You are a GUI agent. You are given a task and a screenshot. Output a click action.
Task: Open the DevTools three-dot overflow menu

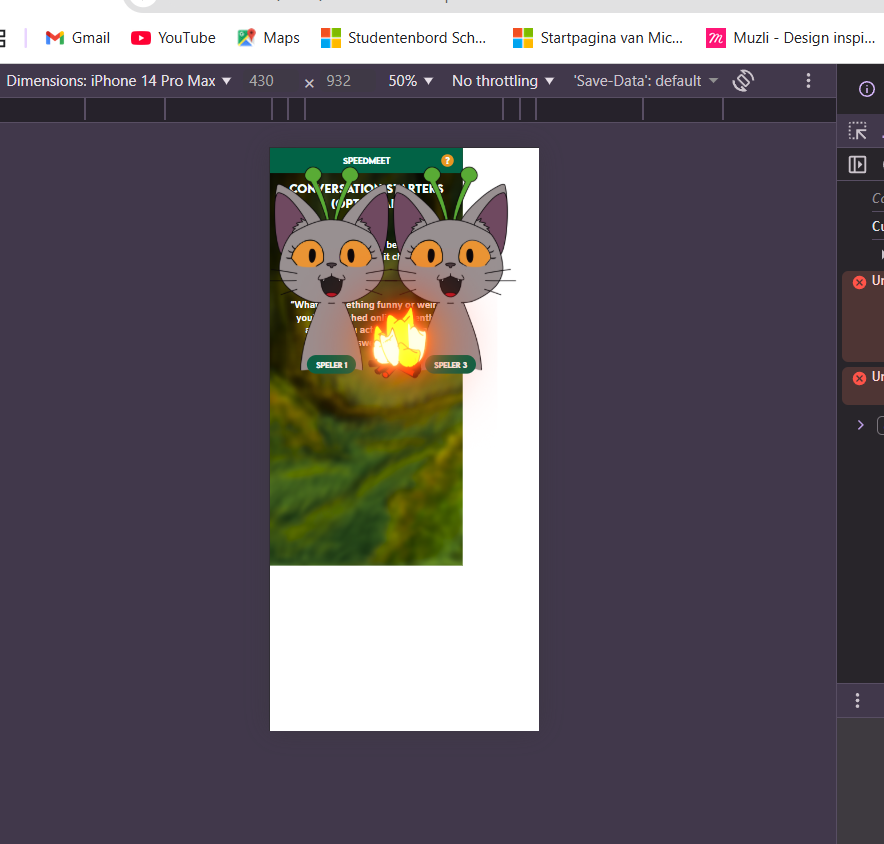tap(857, 700)
